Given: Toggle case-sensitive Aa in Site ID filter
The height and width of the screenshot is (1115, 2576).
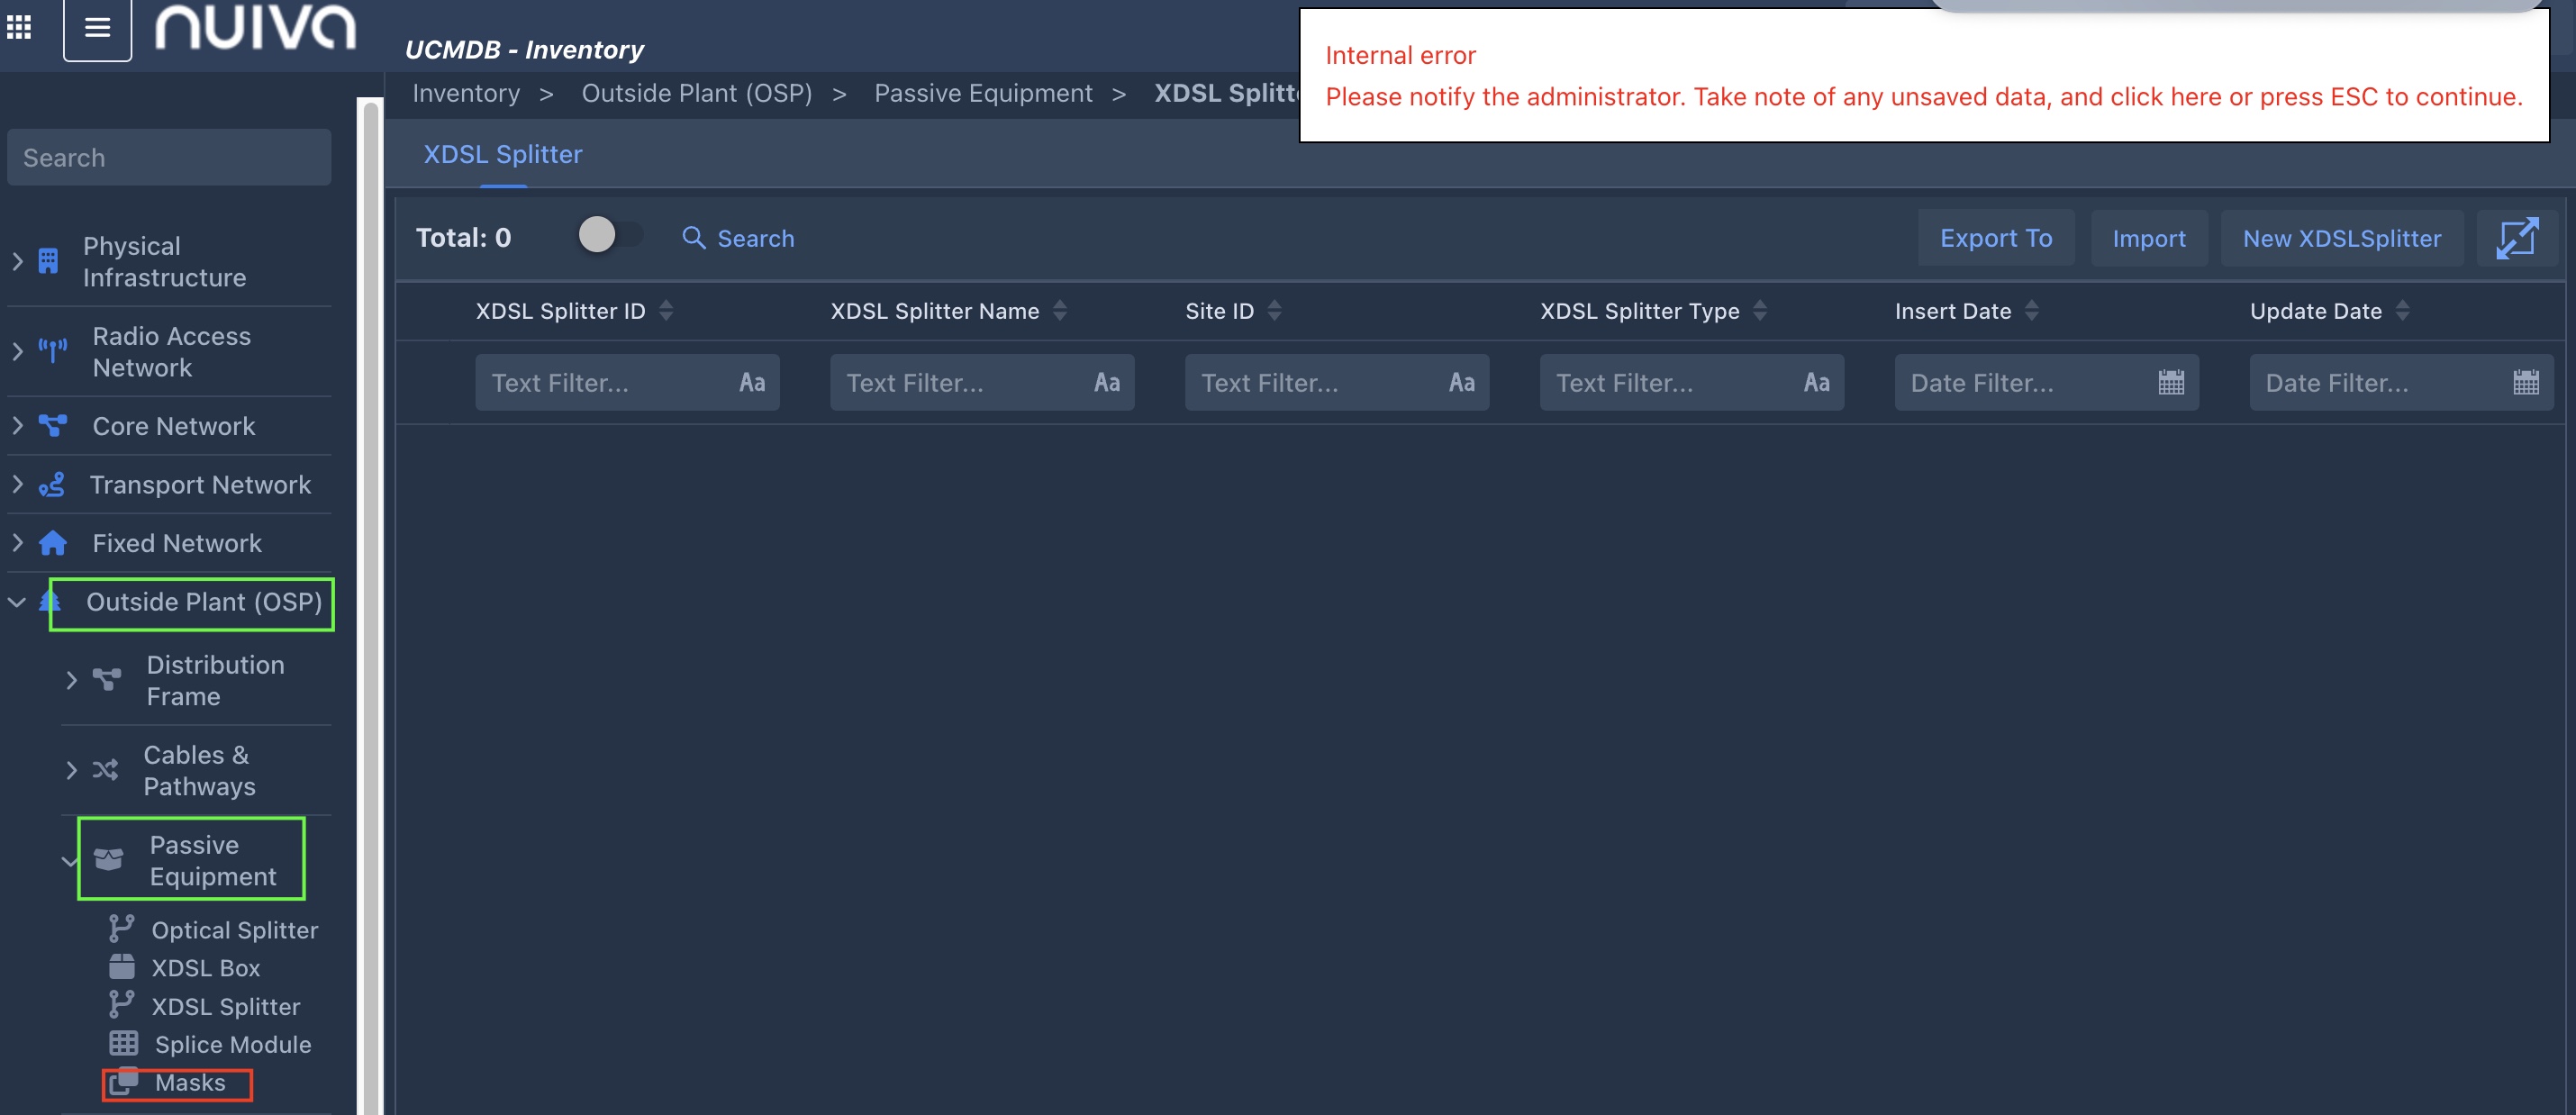Looking at the screenshot, I should click(x=1461, y=382).
